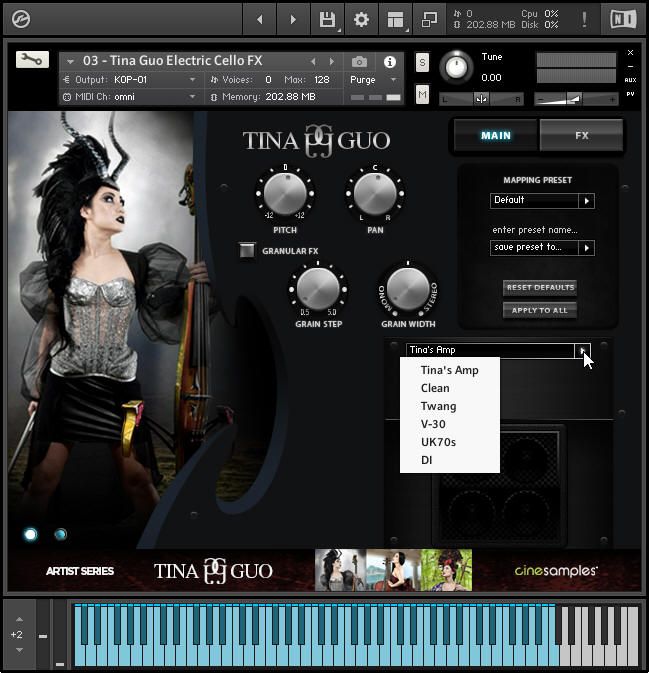Click octave up arrow on keyboard
The width and height of the screenshot is (649, 673).
(19, 619)
